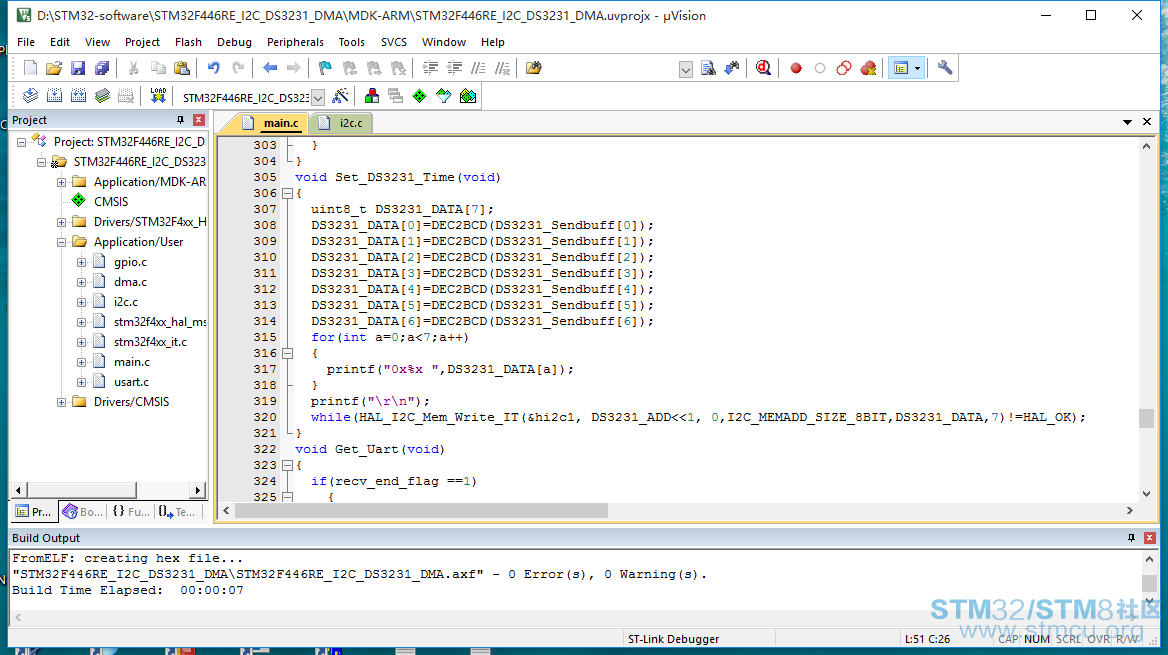Expand the Drivers/STM32F4xx_H folder
Image resolution: width=1168 pixels, height=655 pixels.
62,222
